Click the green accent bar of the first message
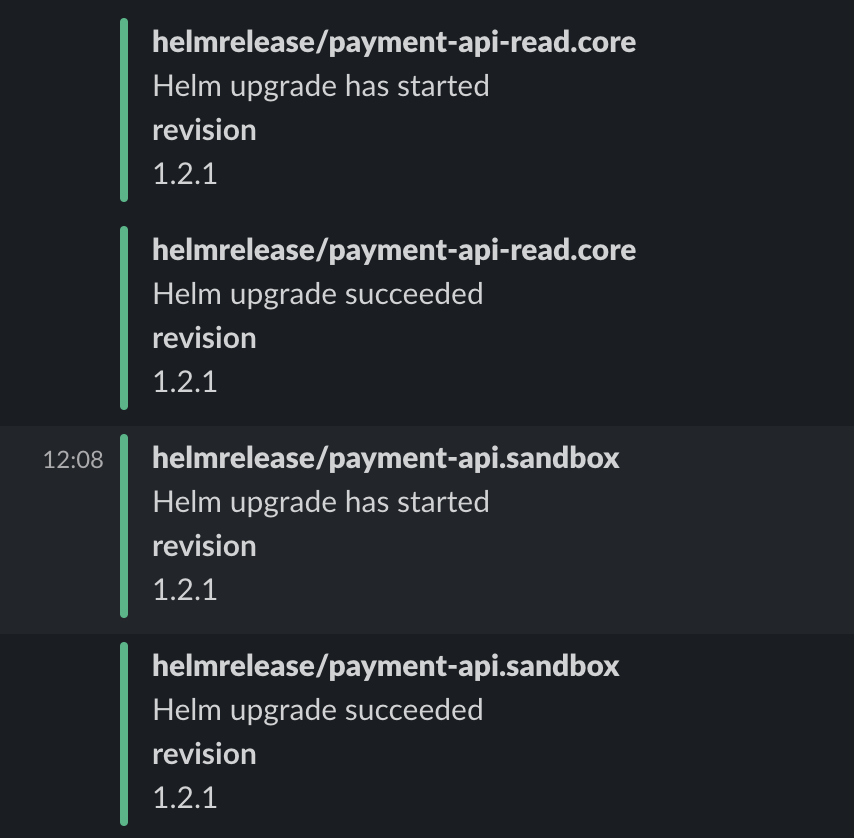 (122, 105)
